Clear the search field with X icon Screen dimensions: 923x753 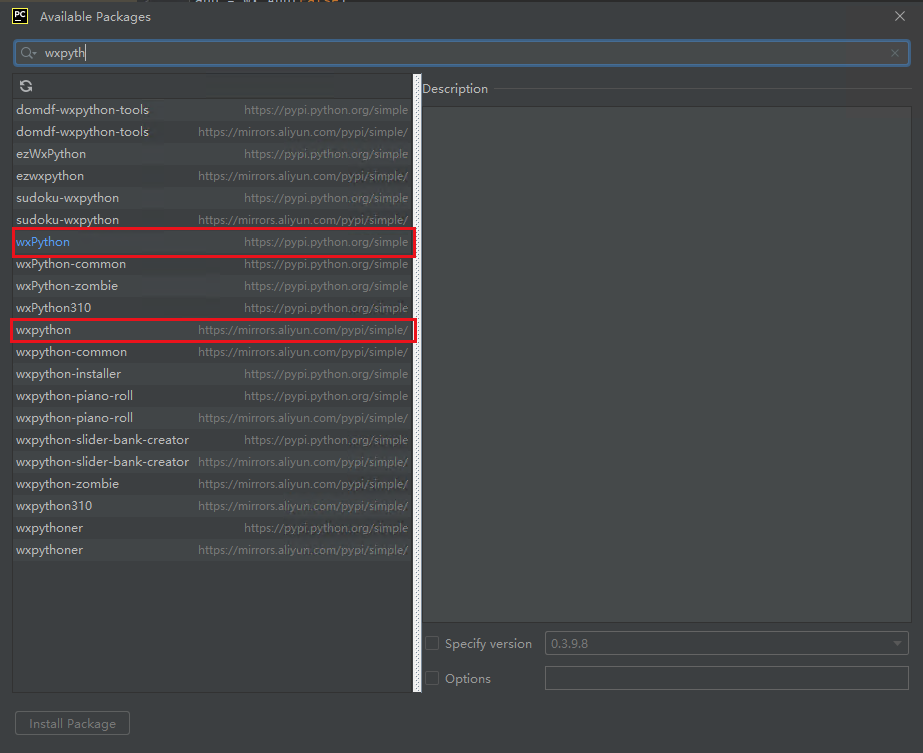[894, 53]
